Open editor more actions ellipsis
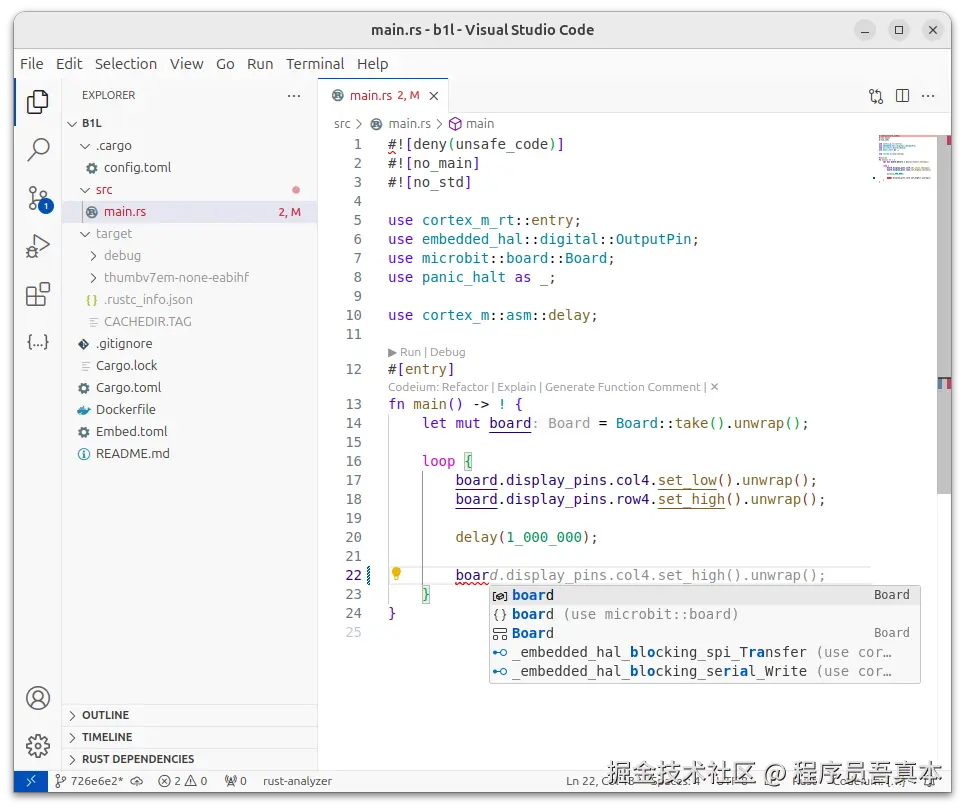Viewport: 965px width, 809px height. click(x=928, y=96)
